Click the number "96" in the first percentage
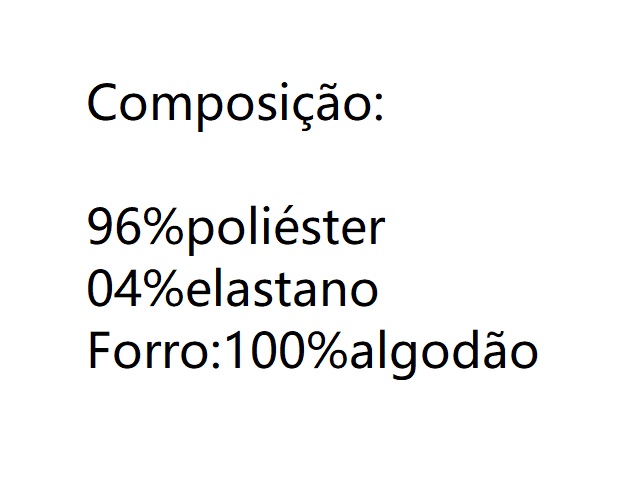 point(111,229)
